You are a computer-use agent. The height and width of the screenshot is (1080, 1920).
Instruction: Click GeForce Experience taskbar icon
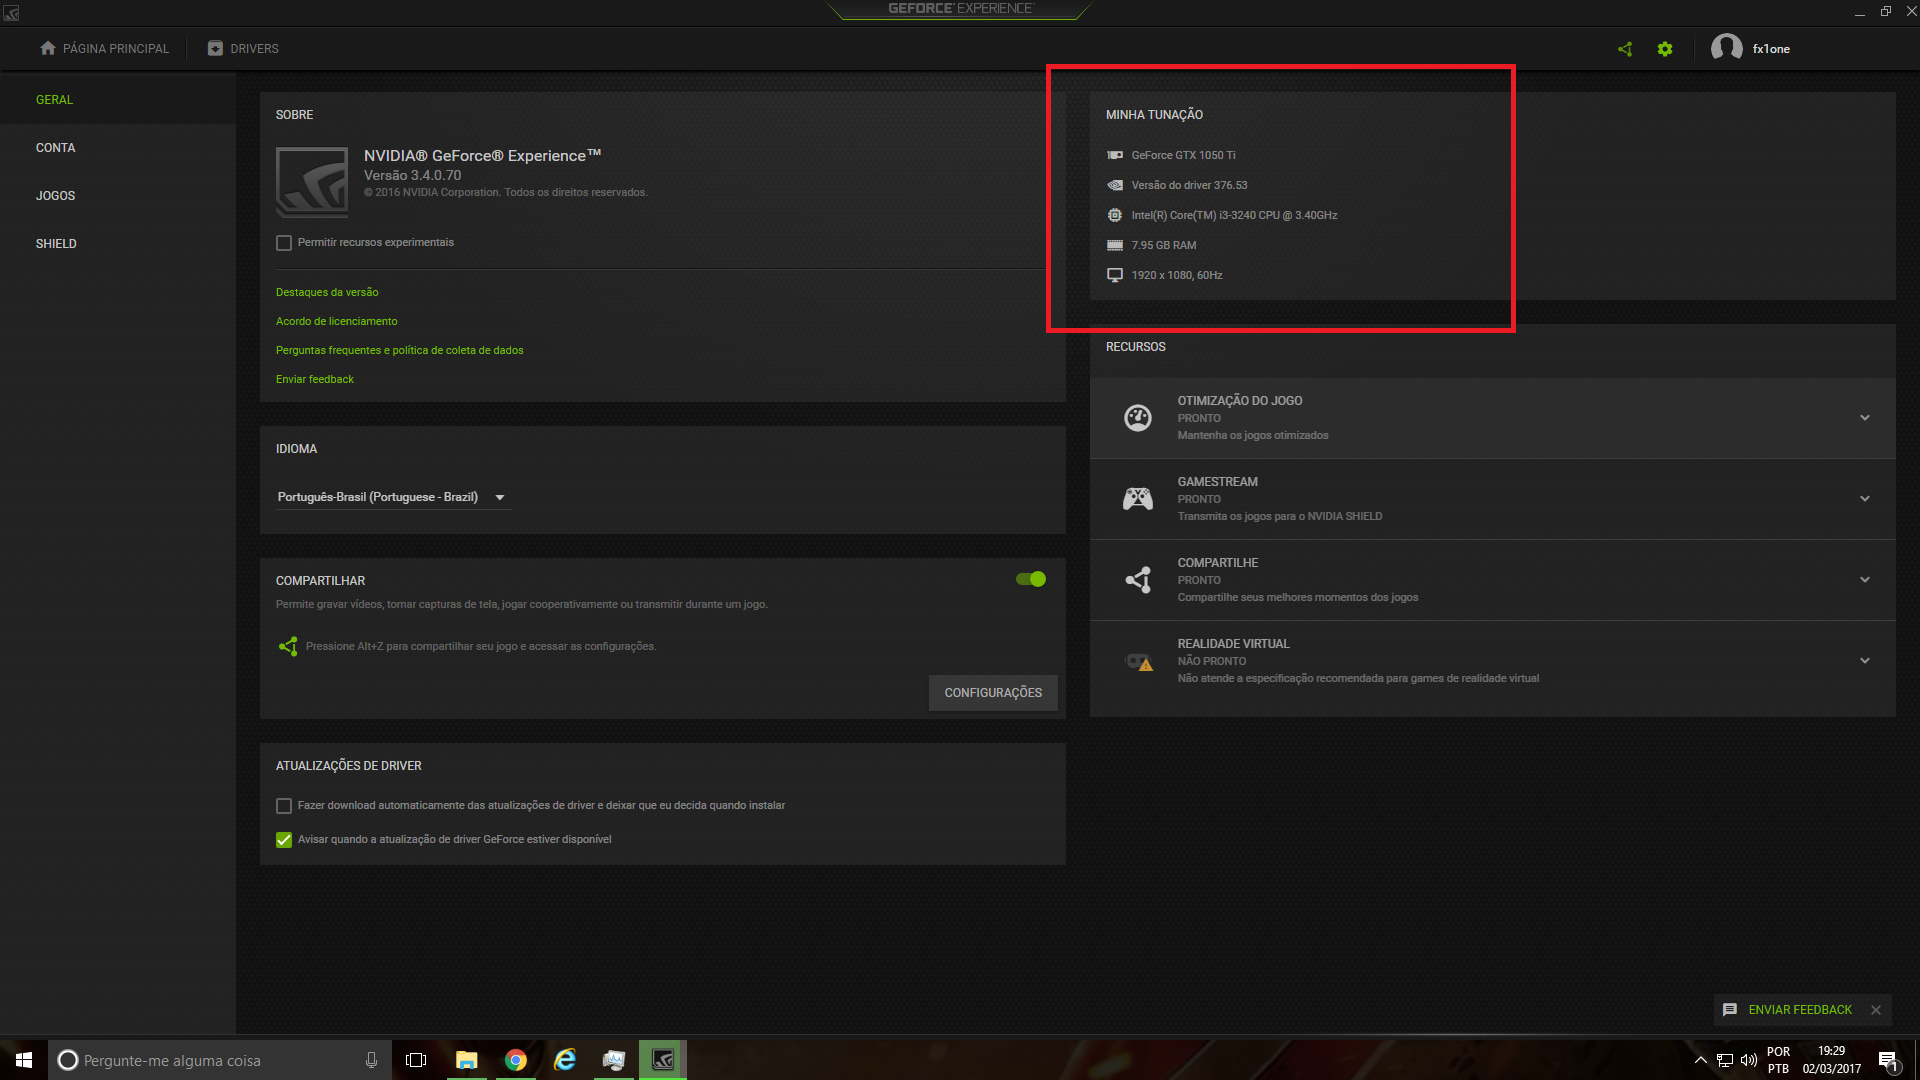[x=663, y=1060]
